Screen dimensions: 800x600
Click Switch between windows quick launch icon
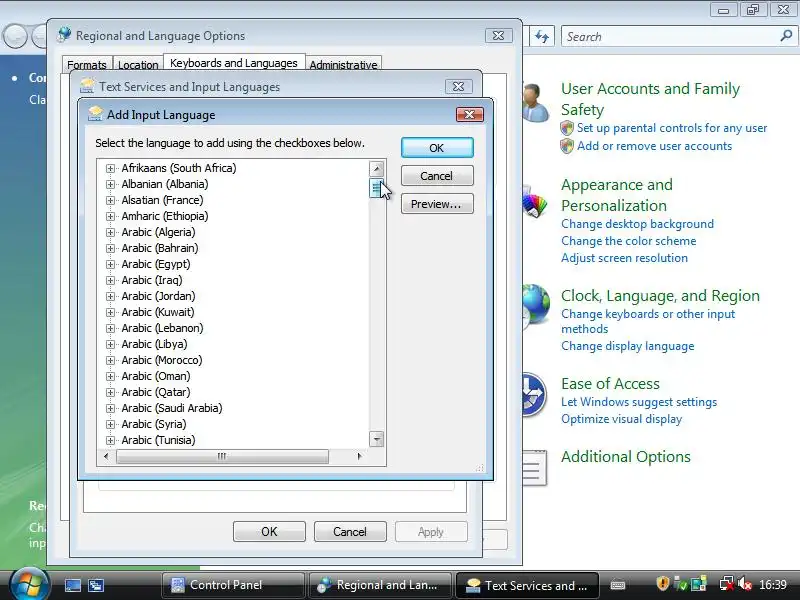tap(96, 585)
